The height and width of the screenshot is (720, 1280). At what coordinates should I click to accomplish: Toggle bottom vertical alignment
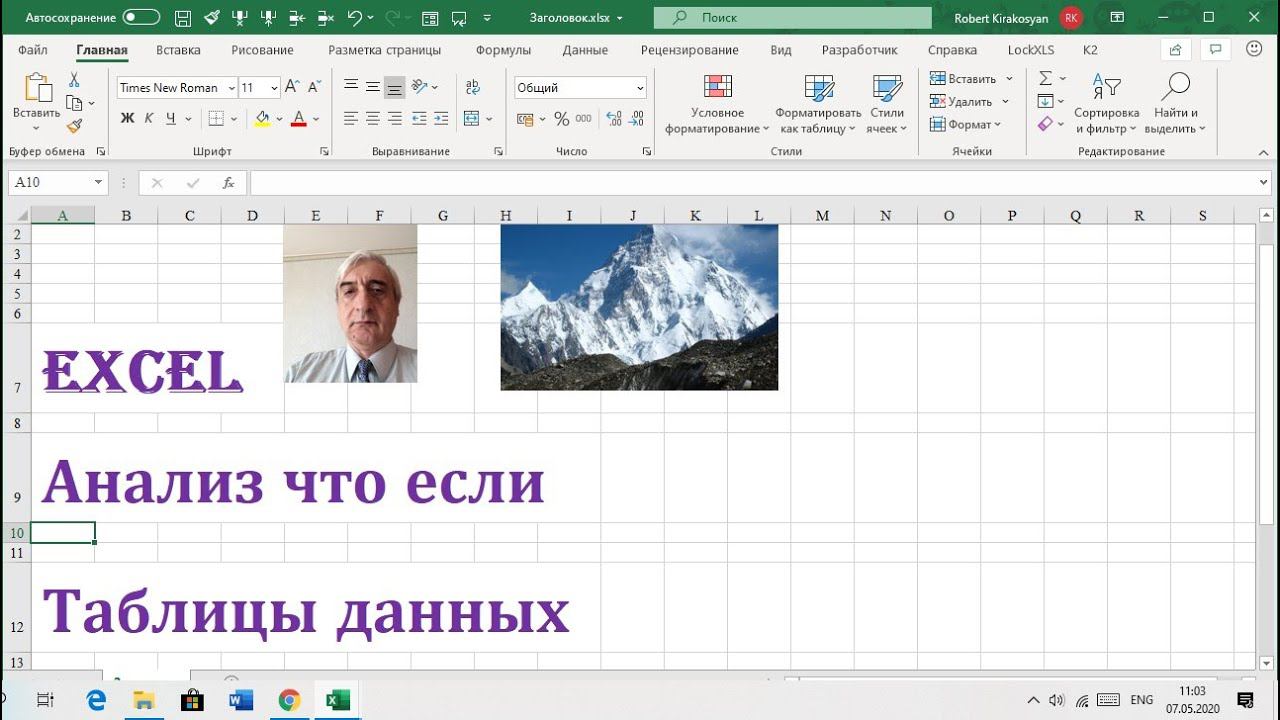395,88
